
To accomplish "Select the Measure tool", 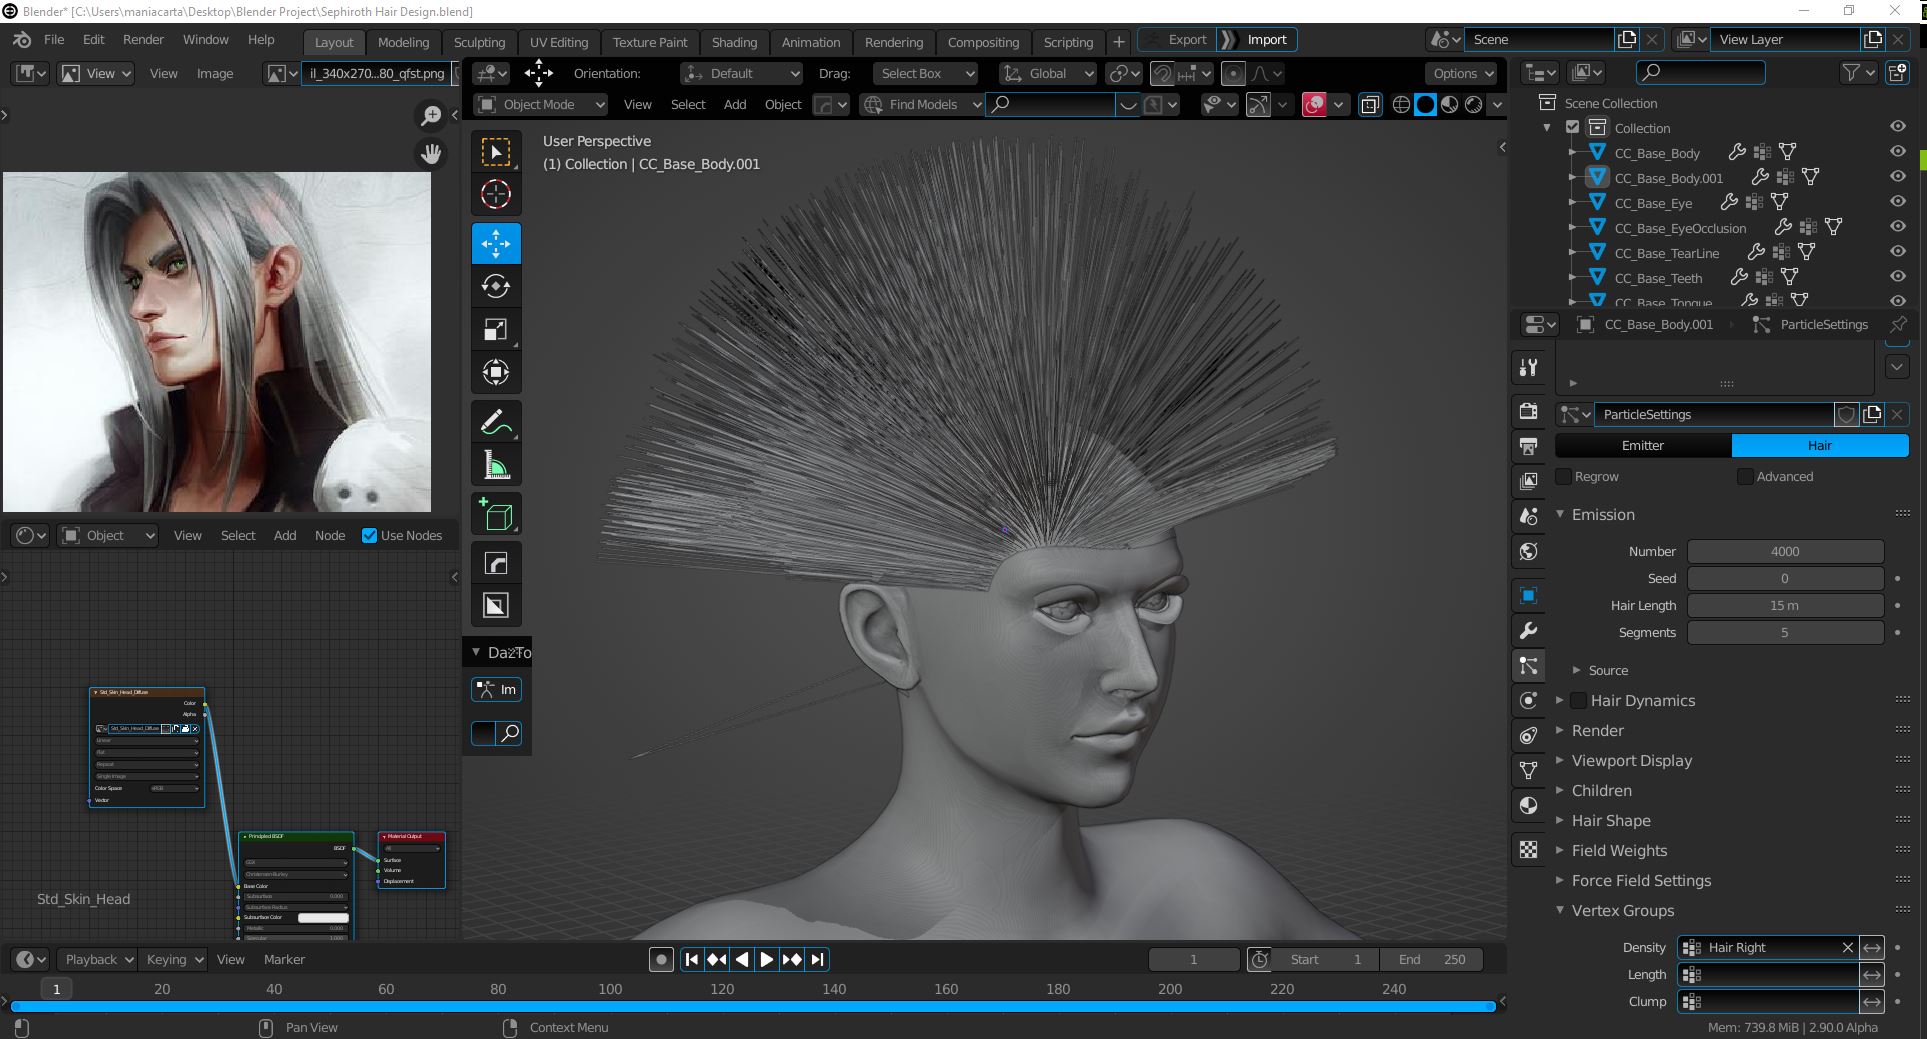I will point(496,465).
